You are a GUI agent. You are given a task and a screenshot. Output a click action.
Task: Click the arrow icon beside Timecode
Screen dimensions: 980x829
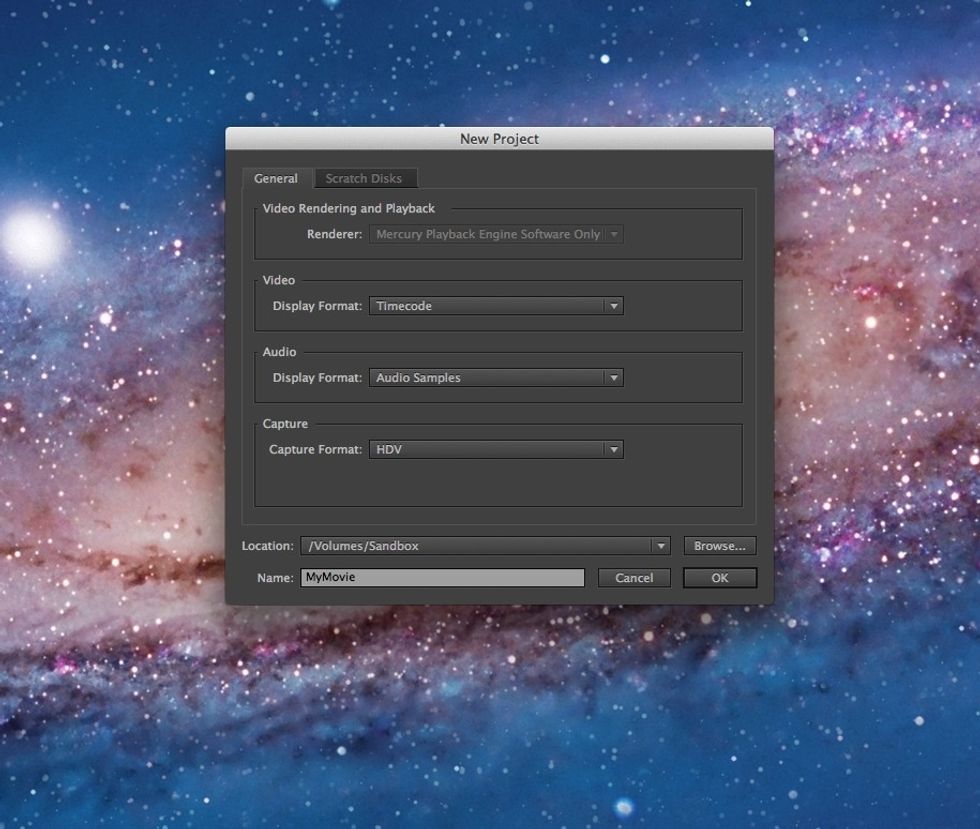614,307
